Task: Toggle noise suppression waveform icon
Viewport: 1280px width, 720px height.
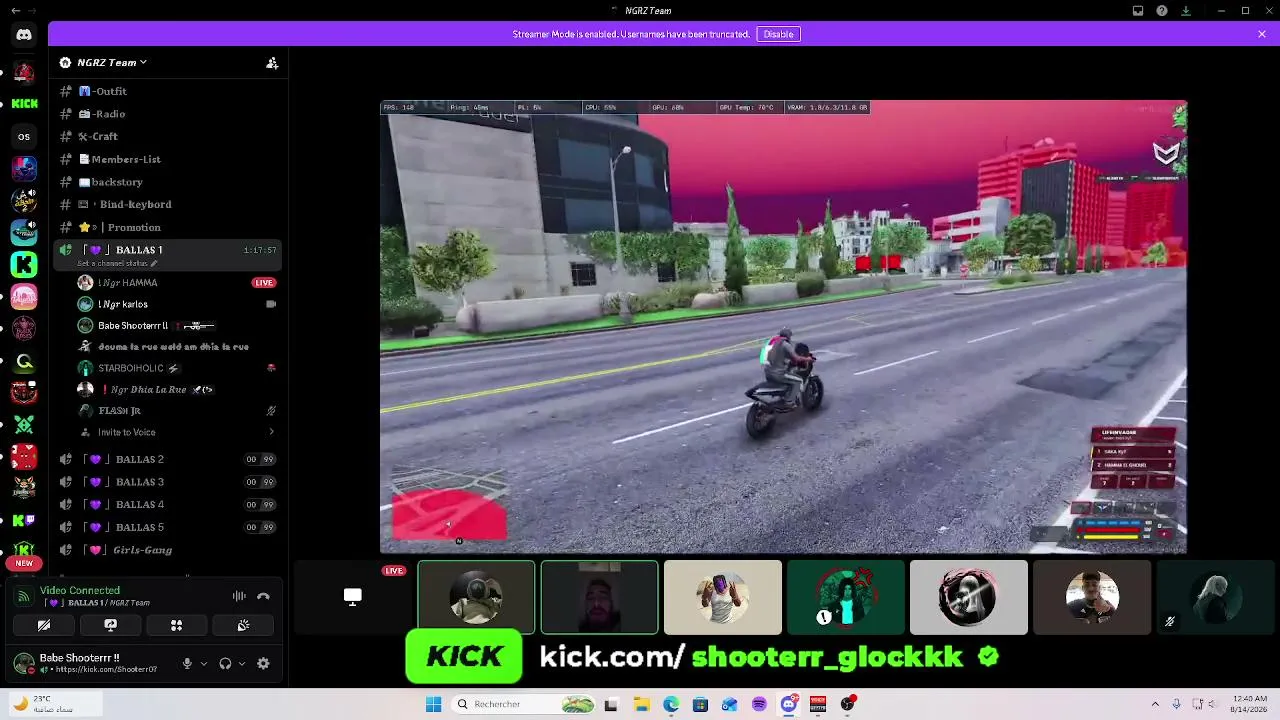Action: (239, 596)
